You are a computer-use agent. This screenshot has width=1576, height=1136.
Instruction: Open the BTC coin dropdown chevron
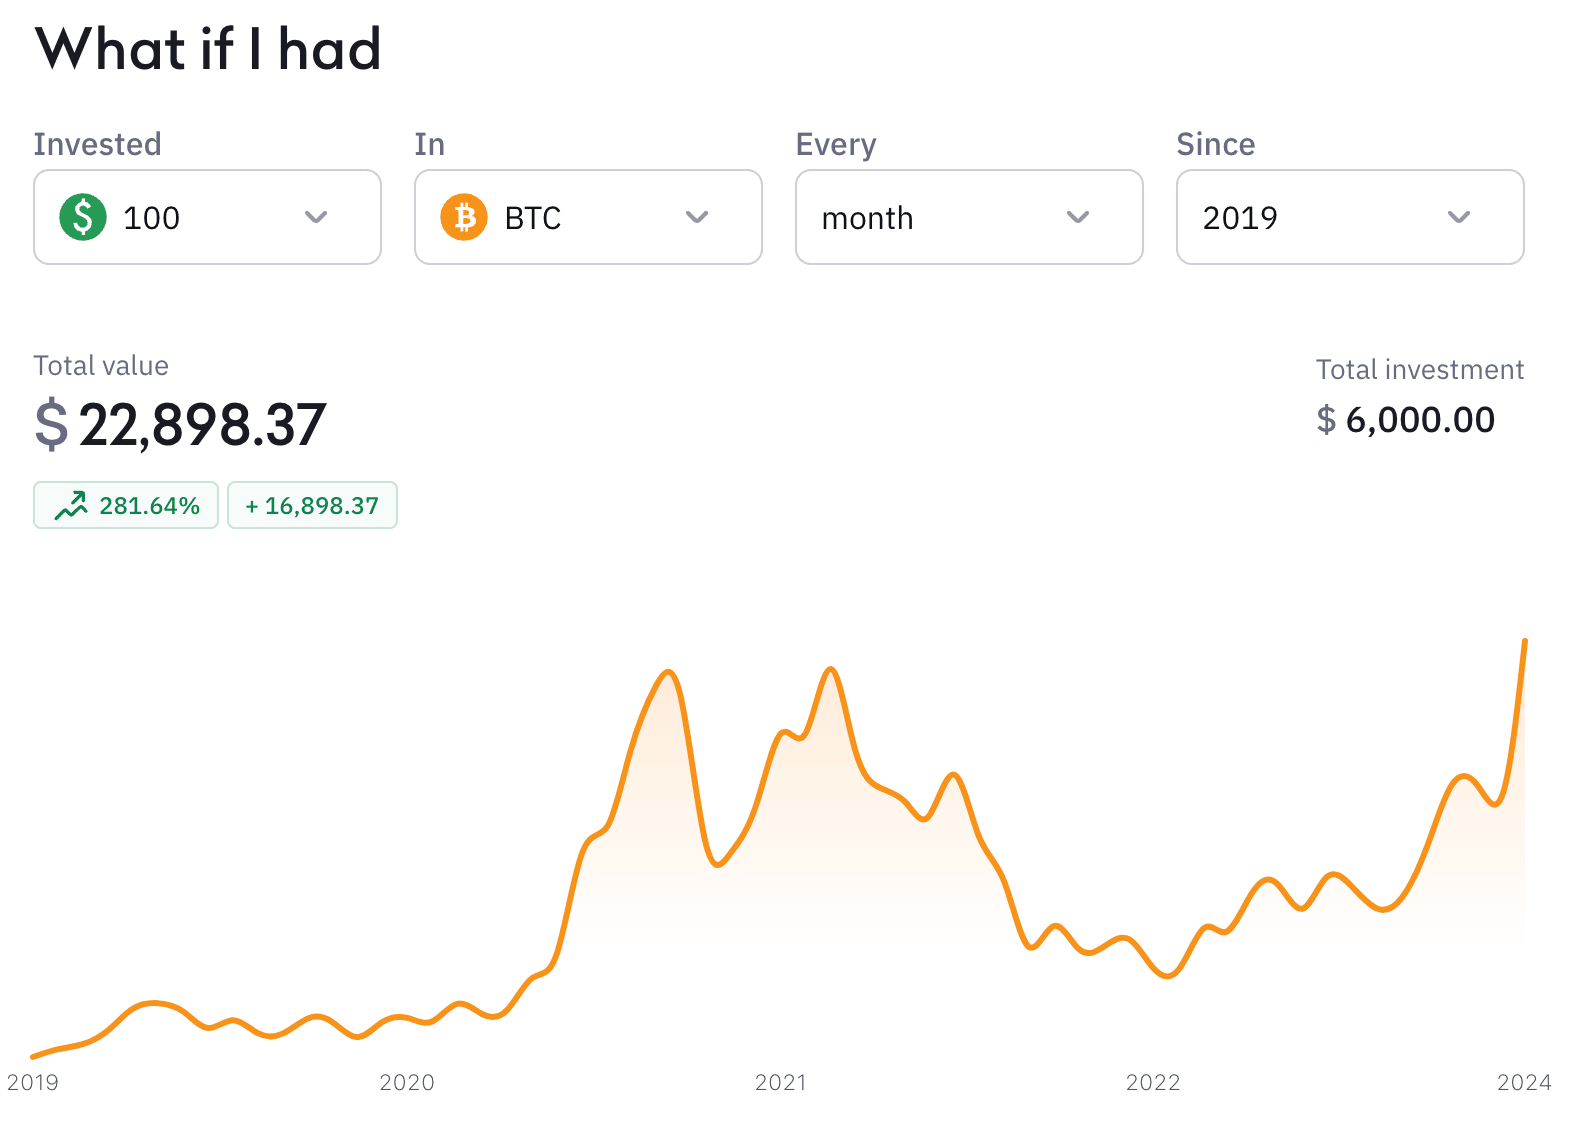697,217
